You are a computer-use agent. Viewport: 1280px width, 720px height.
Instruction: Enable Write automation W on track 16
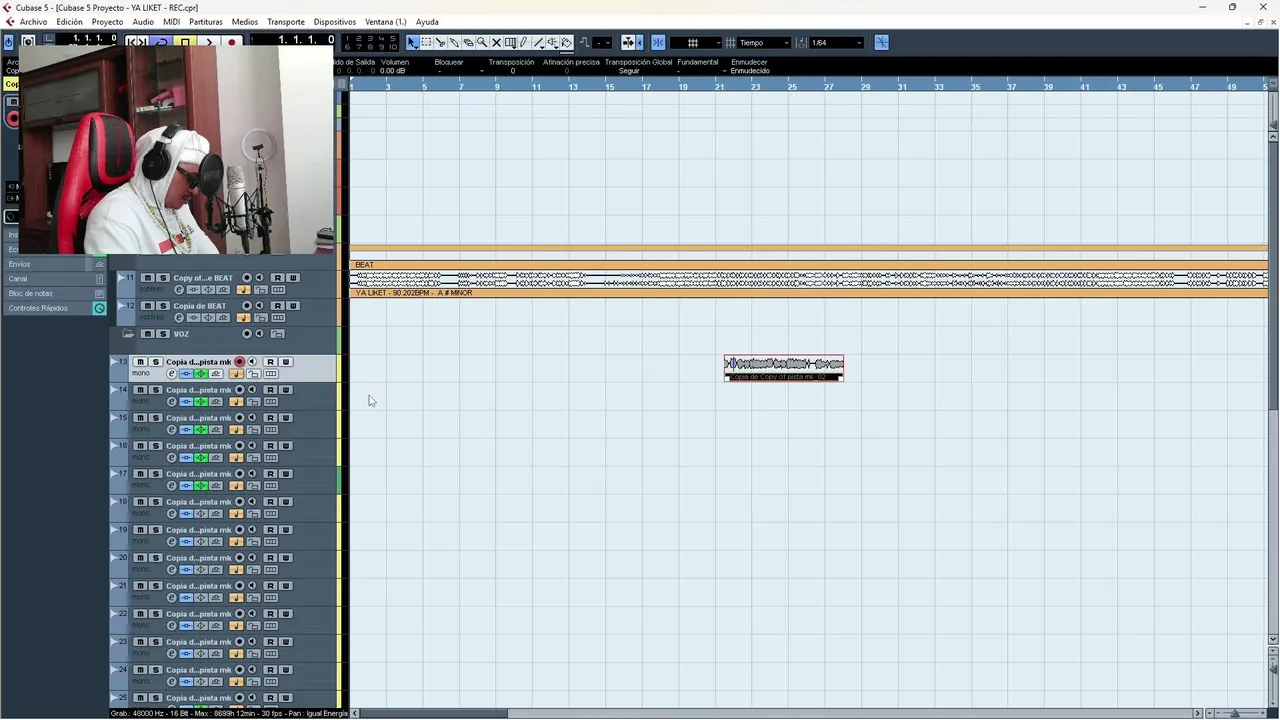pos(286,446)
